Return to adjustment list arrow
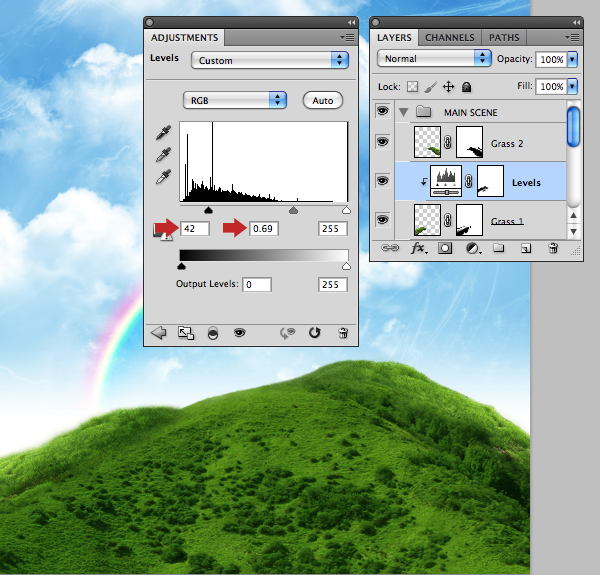Screen dimensions: 600x575 tap(158, 333)
